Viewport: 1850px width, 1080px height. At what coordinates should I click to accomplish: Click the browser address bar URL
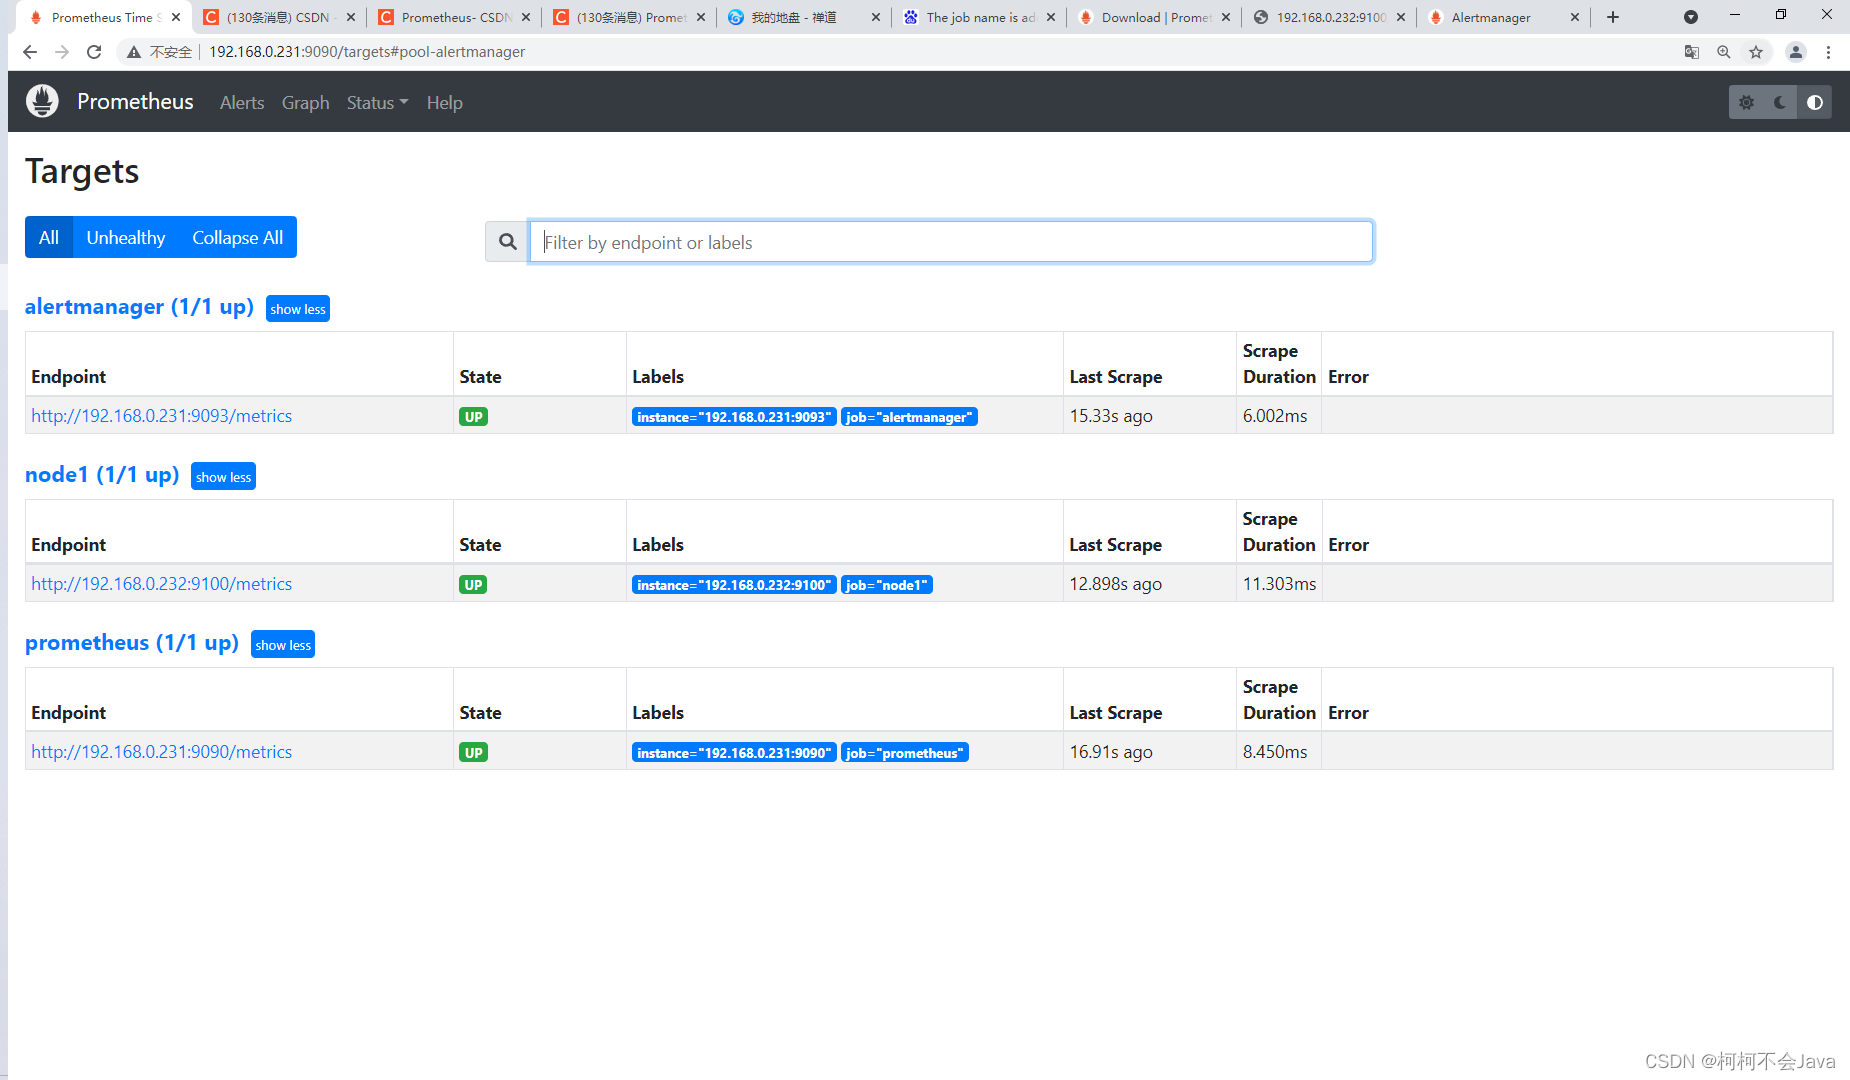pos(366,52)
